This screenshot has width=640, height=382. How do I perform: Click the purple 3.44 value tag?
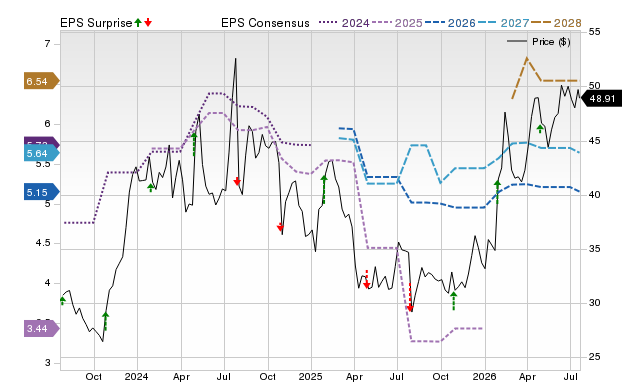41,329
